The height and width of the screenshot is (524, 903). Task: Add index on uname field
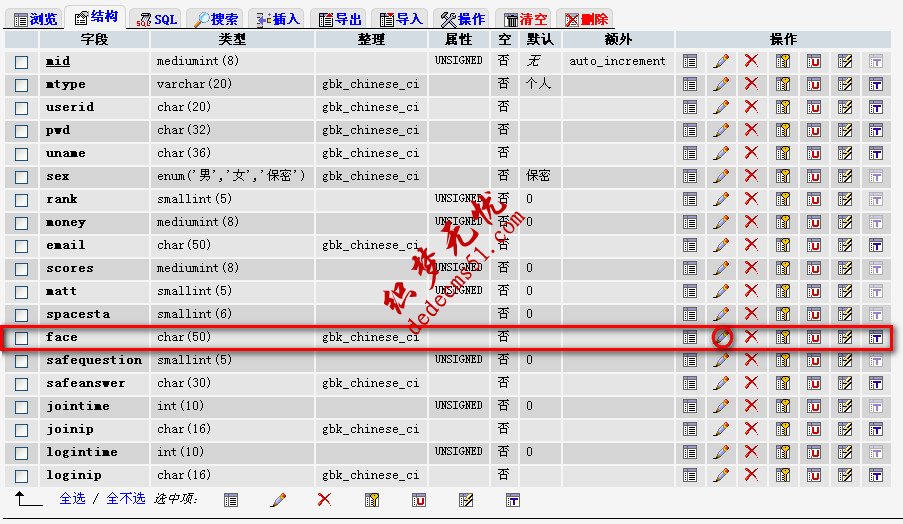pos(845,153)
